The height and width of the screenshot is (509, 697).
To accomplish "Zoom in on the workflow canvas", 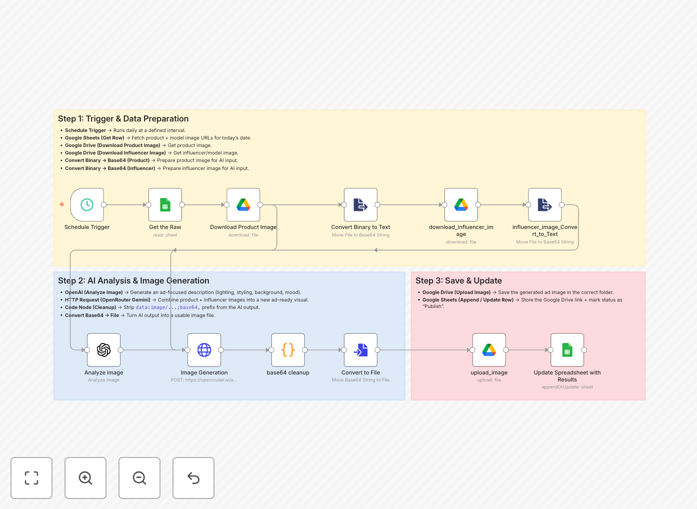I will coord(85,478).
